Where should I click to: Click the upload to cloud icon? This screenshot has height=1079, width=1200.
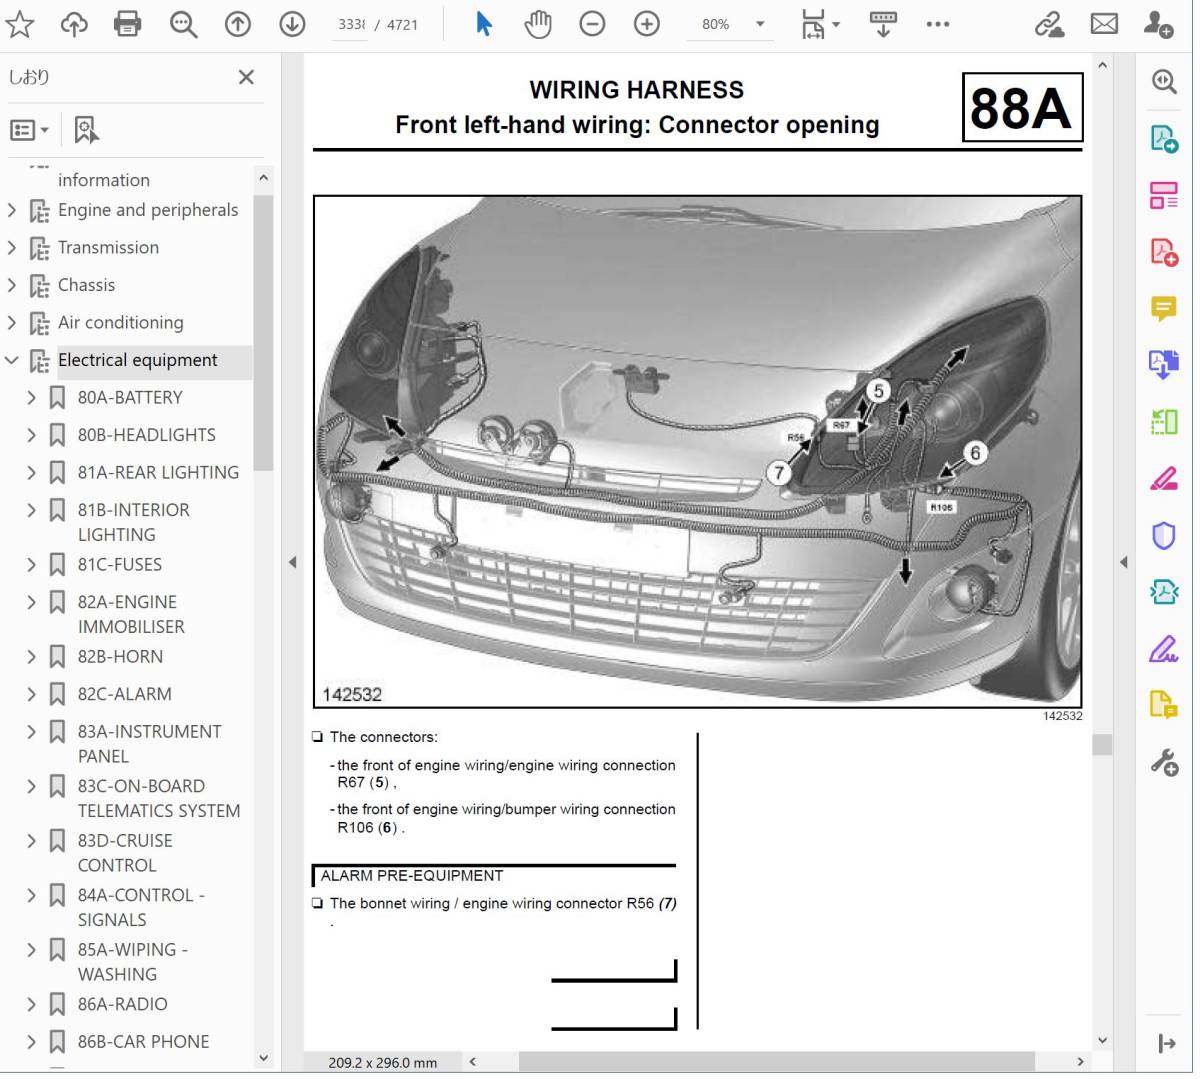click(74, 24)
